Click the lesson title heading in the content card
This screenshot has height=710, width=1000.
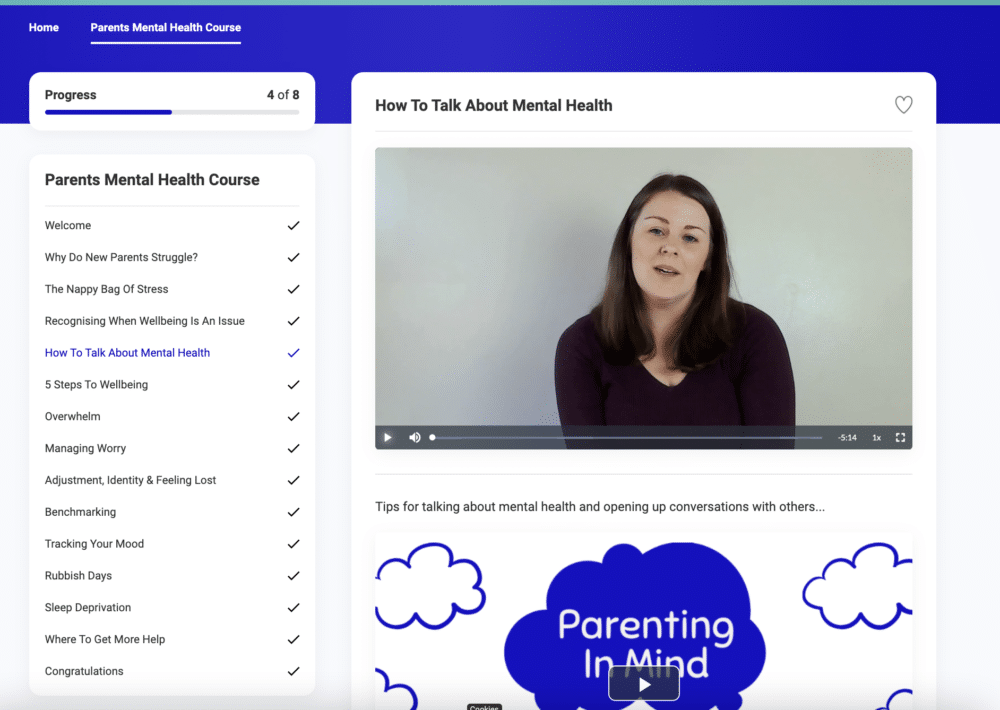point(494,105)
